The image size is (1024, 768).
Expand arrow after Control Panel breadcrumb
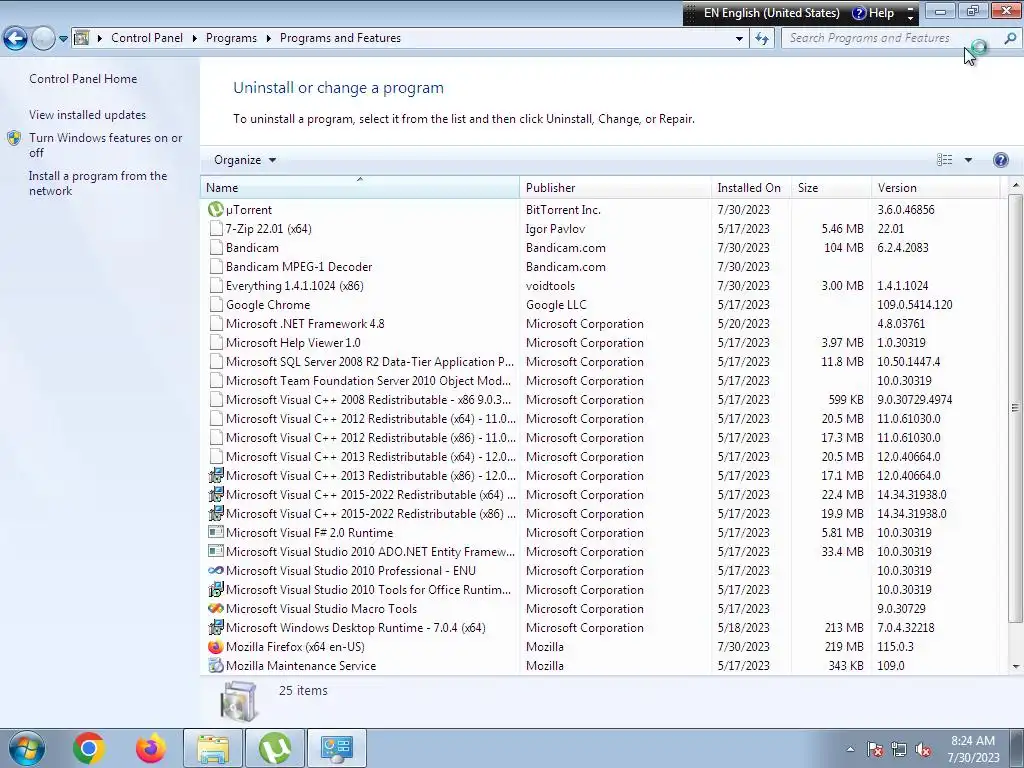195,39
